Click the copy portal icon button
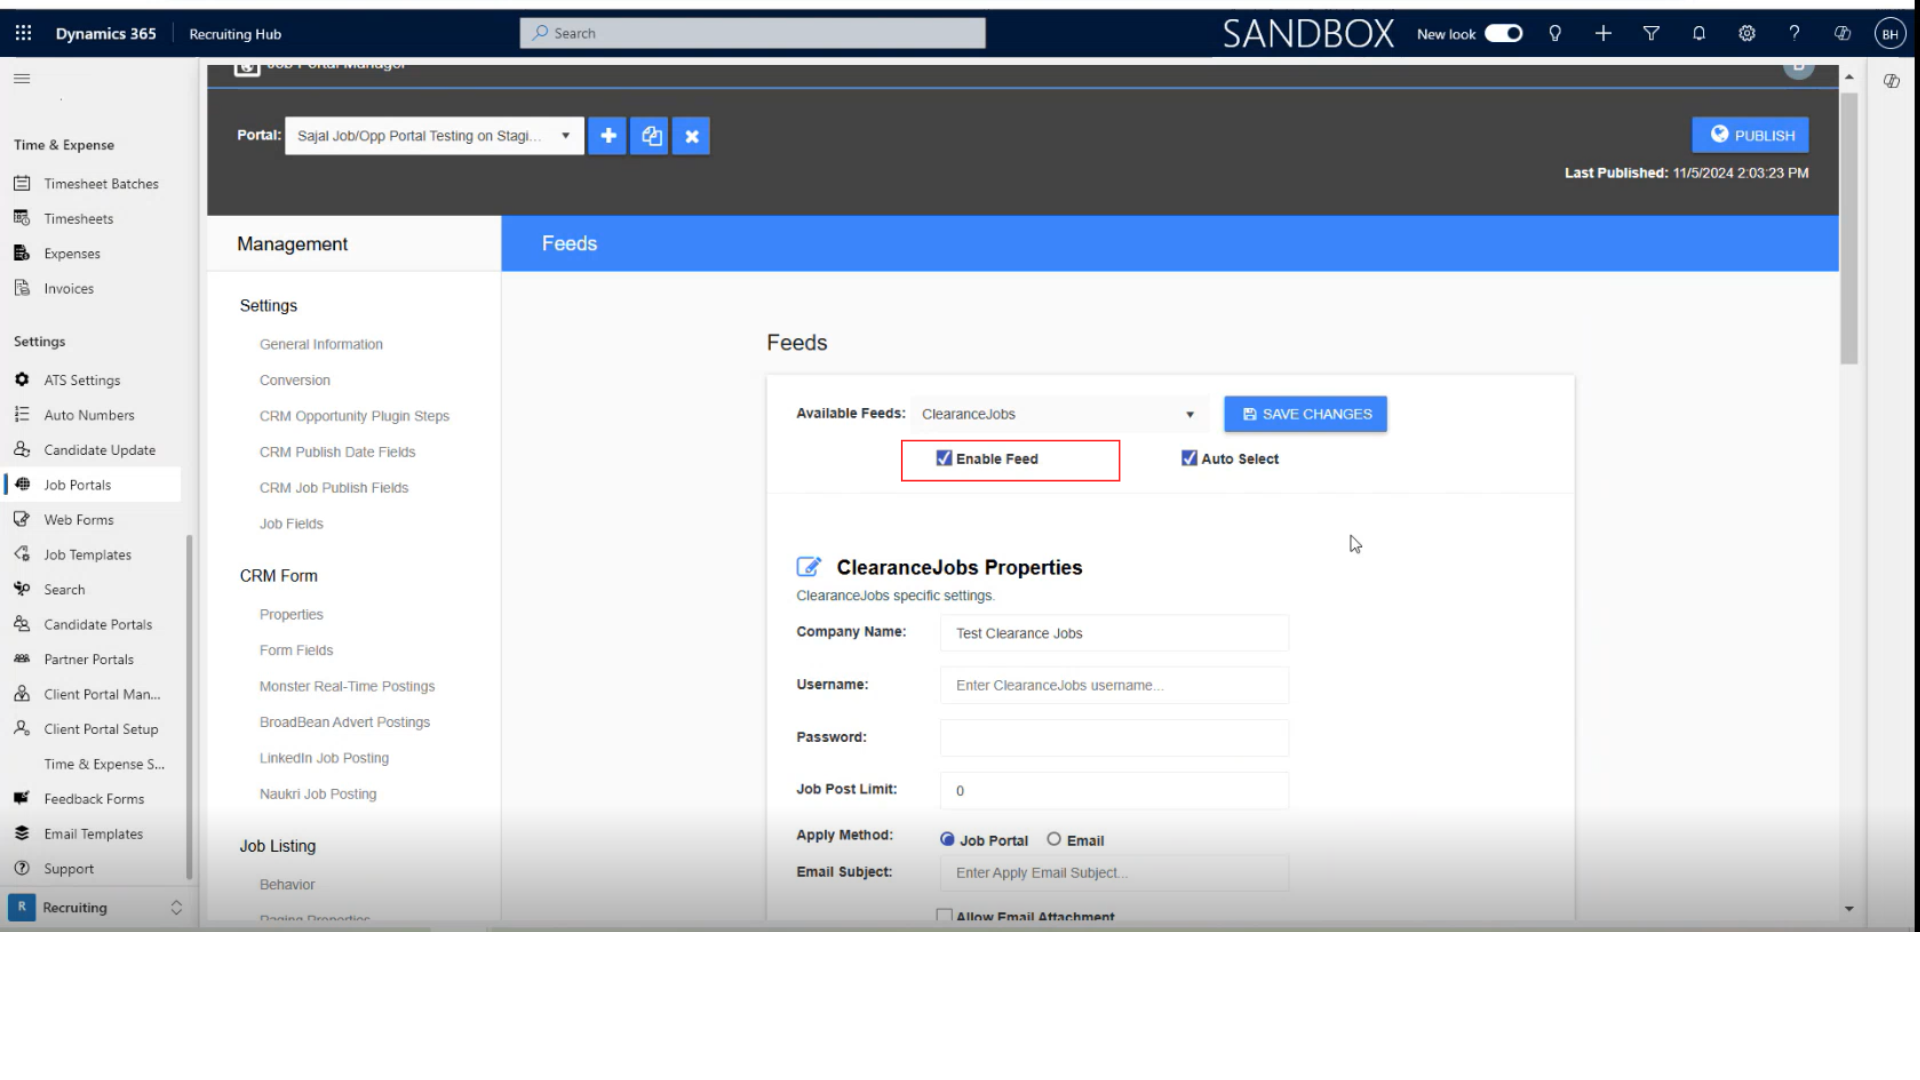Screen dimensions: 1920x1080 tap(650, 136)
